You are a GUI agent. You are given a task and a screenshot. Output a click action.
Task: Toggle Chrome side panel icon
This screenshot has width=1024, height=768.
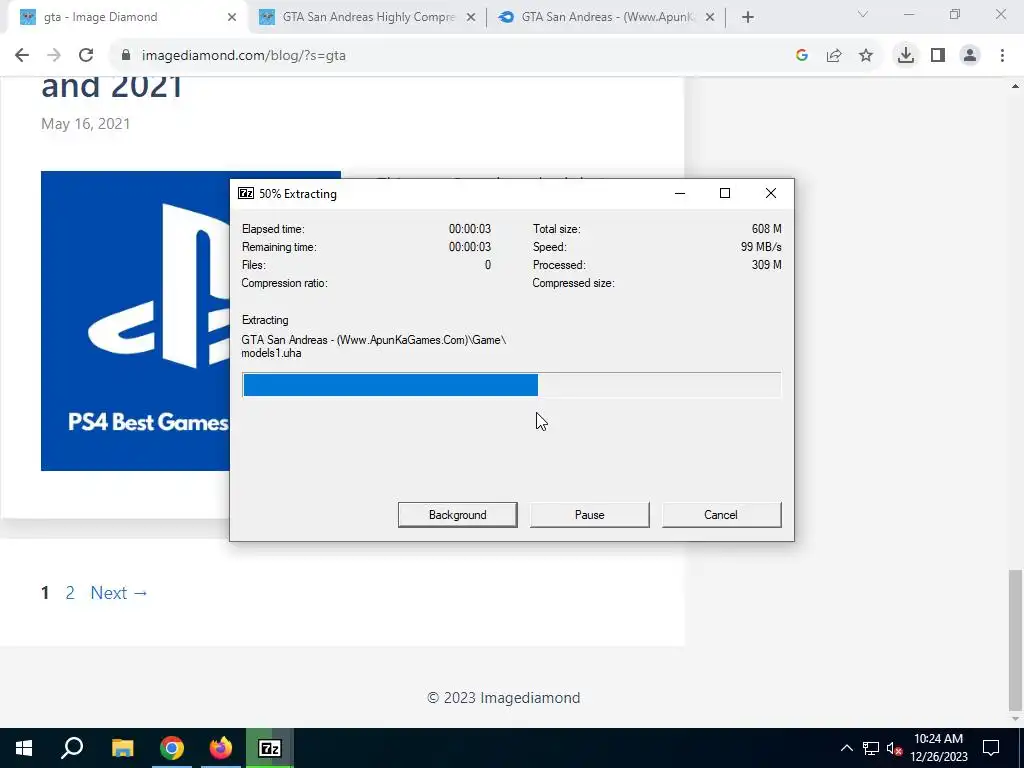point(938,56)
